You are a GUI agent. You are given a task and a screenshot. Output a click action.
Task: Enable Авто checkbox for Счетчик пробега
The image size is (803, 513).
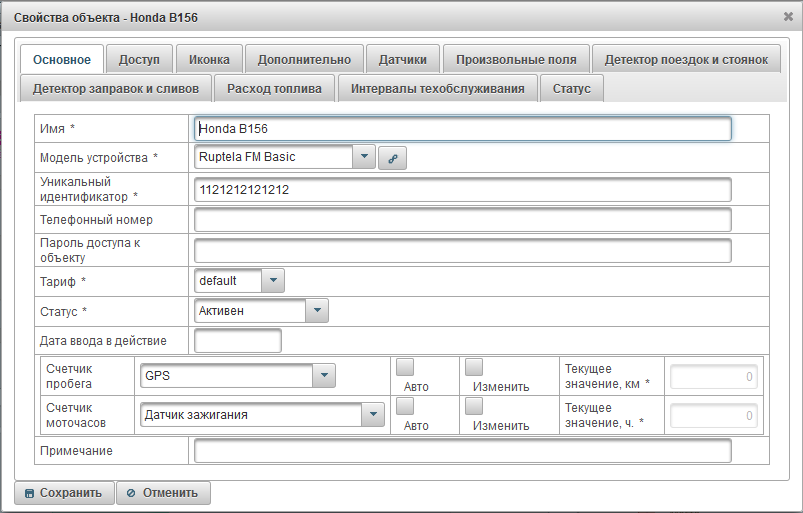point(405,367)
